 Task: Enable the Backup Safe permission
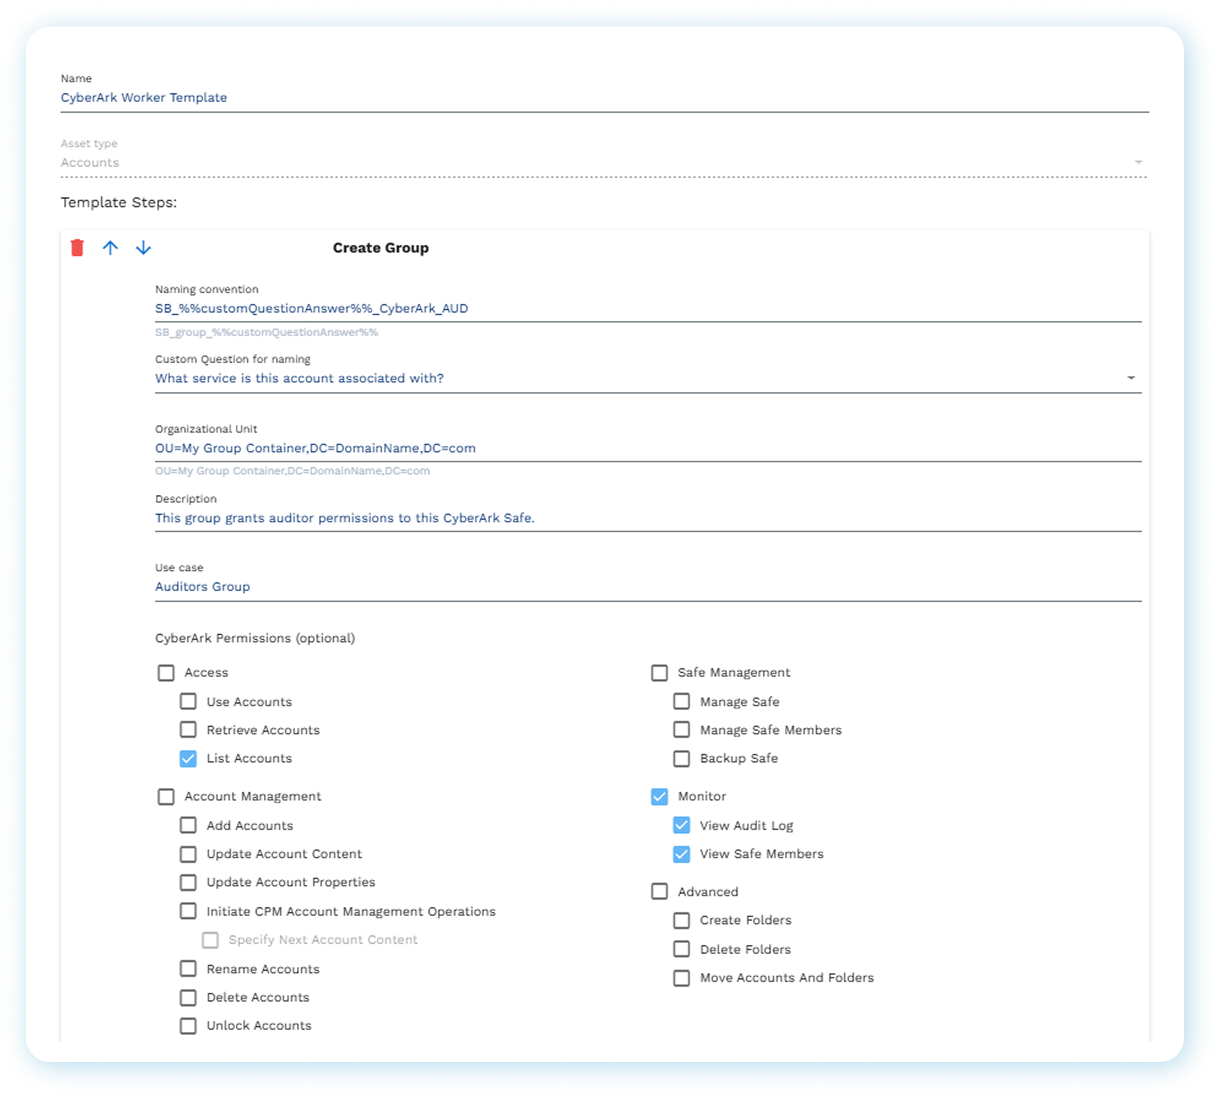(x=681, y=759)
